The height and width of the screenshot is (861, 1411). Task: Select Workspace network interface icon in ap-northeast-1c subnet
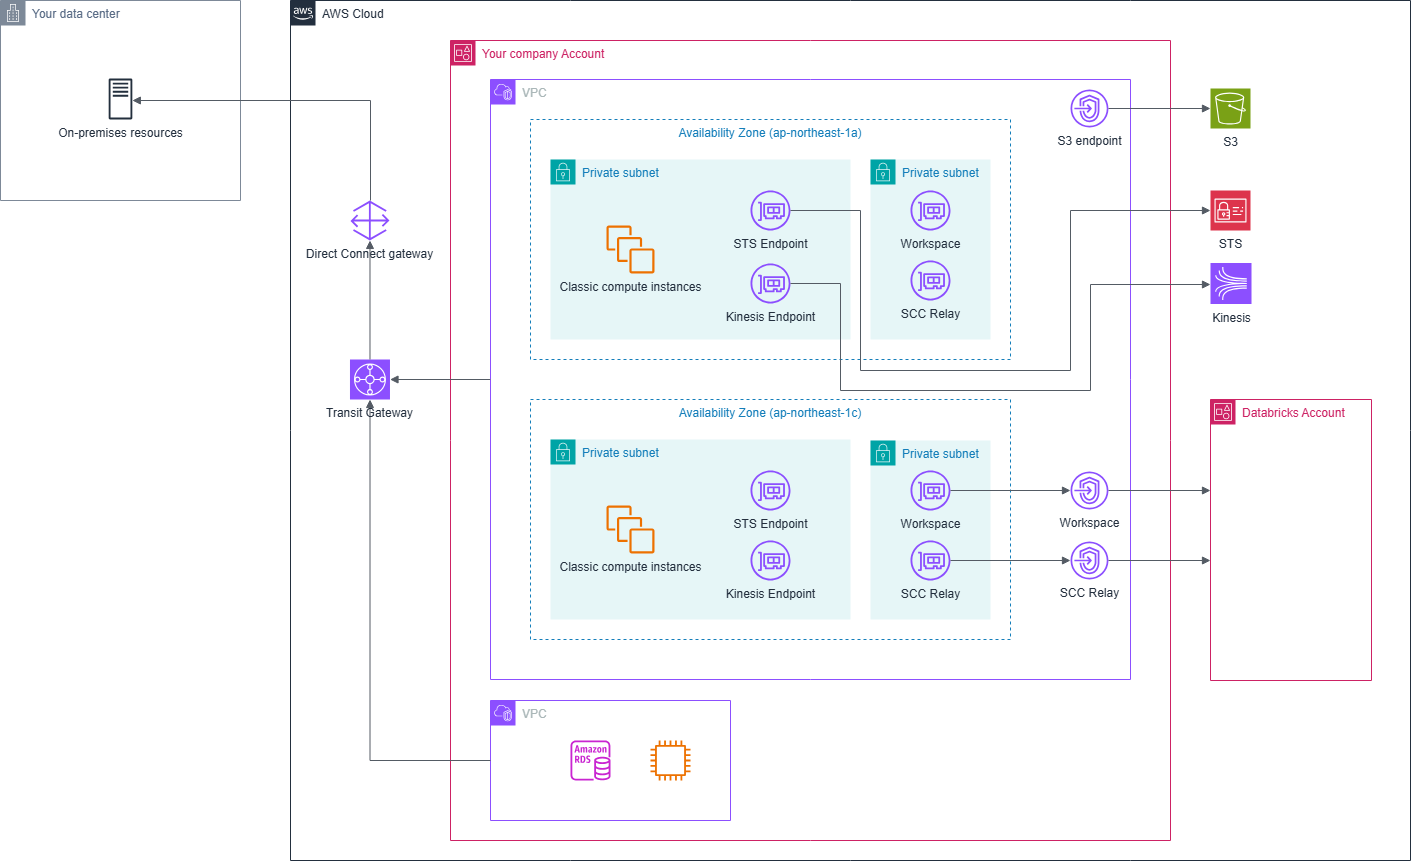point(930,491)
